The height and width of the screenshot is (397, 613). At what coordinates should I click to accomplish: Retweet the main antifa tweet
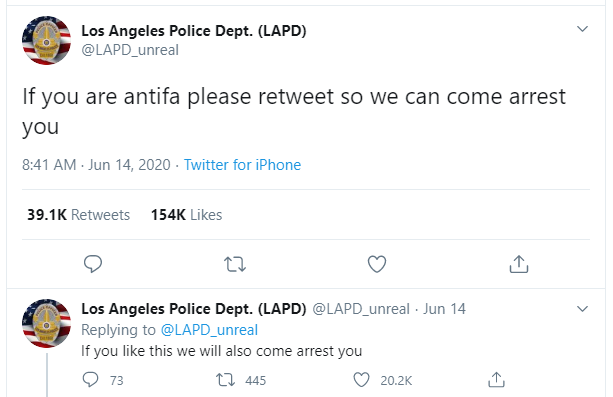[235, 264]
